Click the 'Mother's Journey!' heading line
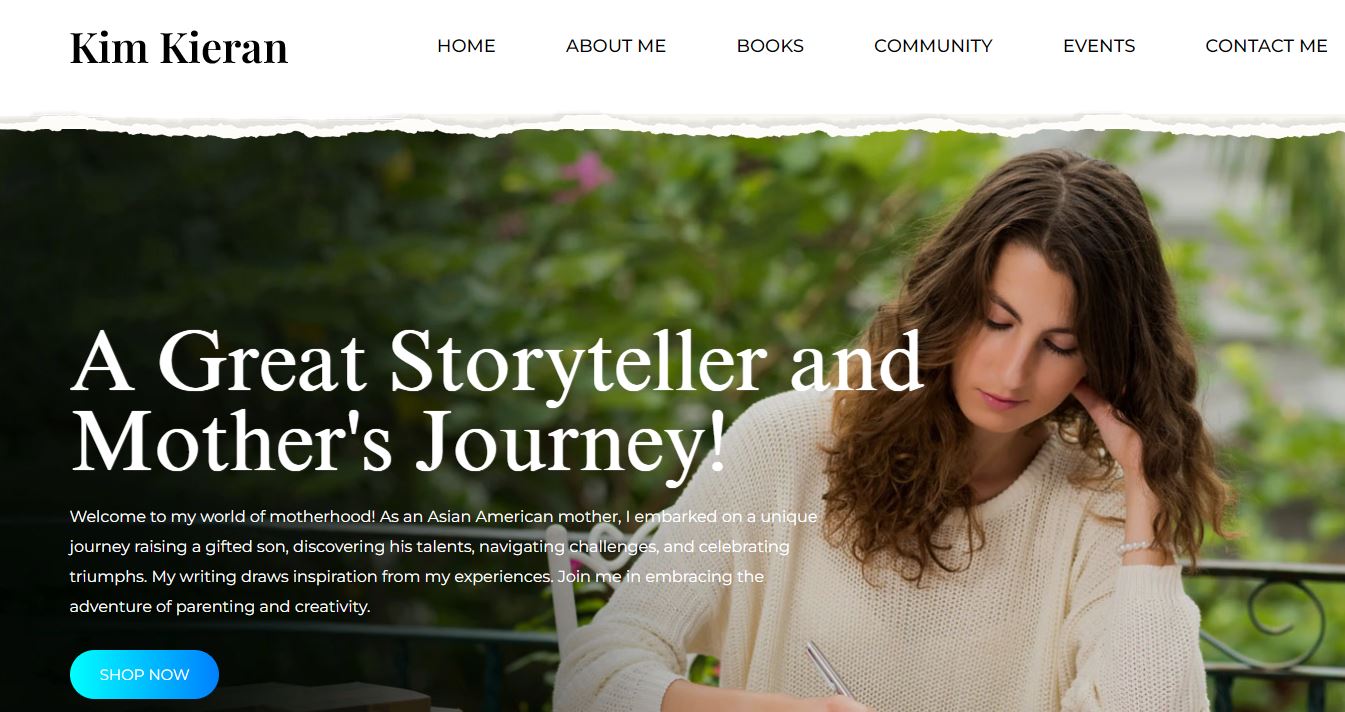 pos(398,440)
